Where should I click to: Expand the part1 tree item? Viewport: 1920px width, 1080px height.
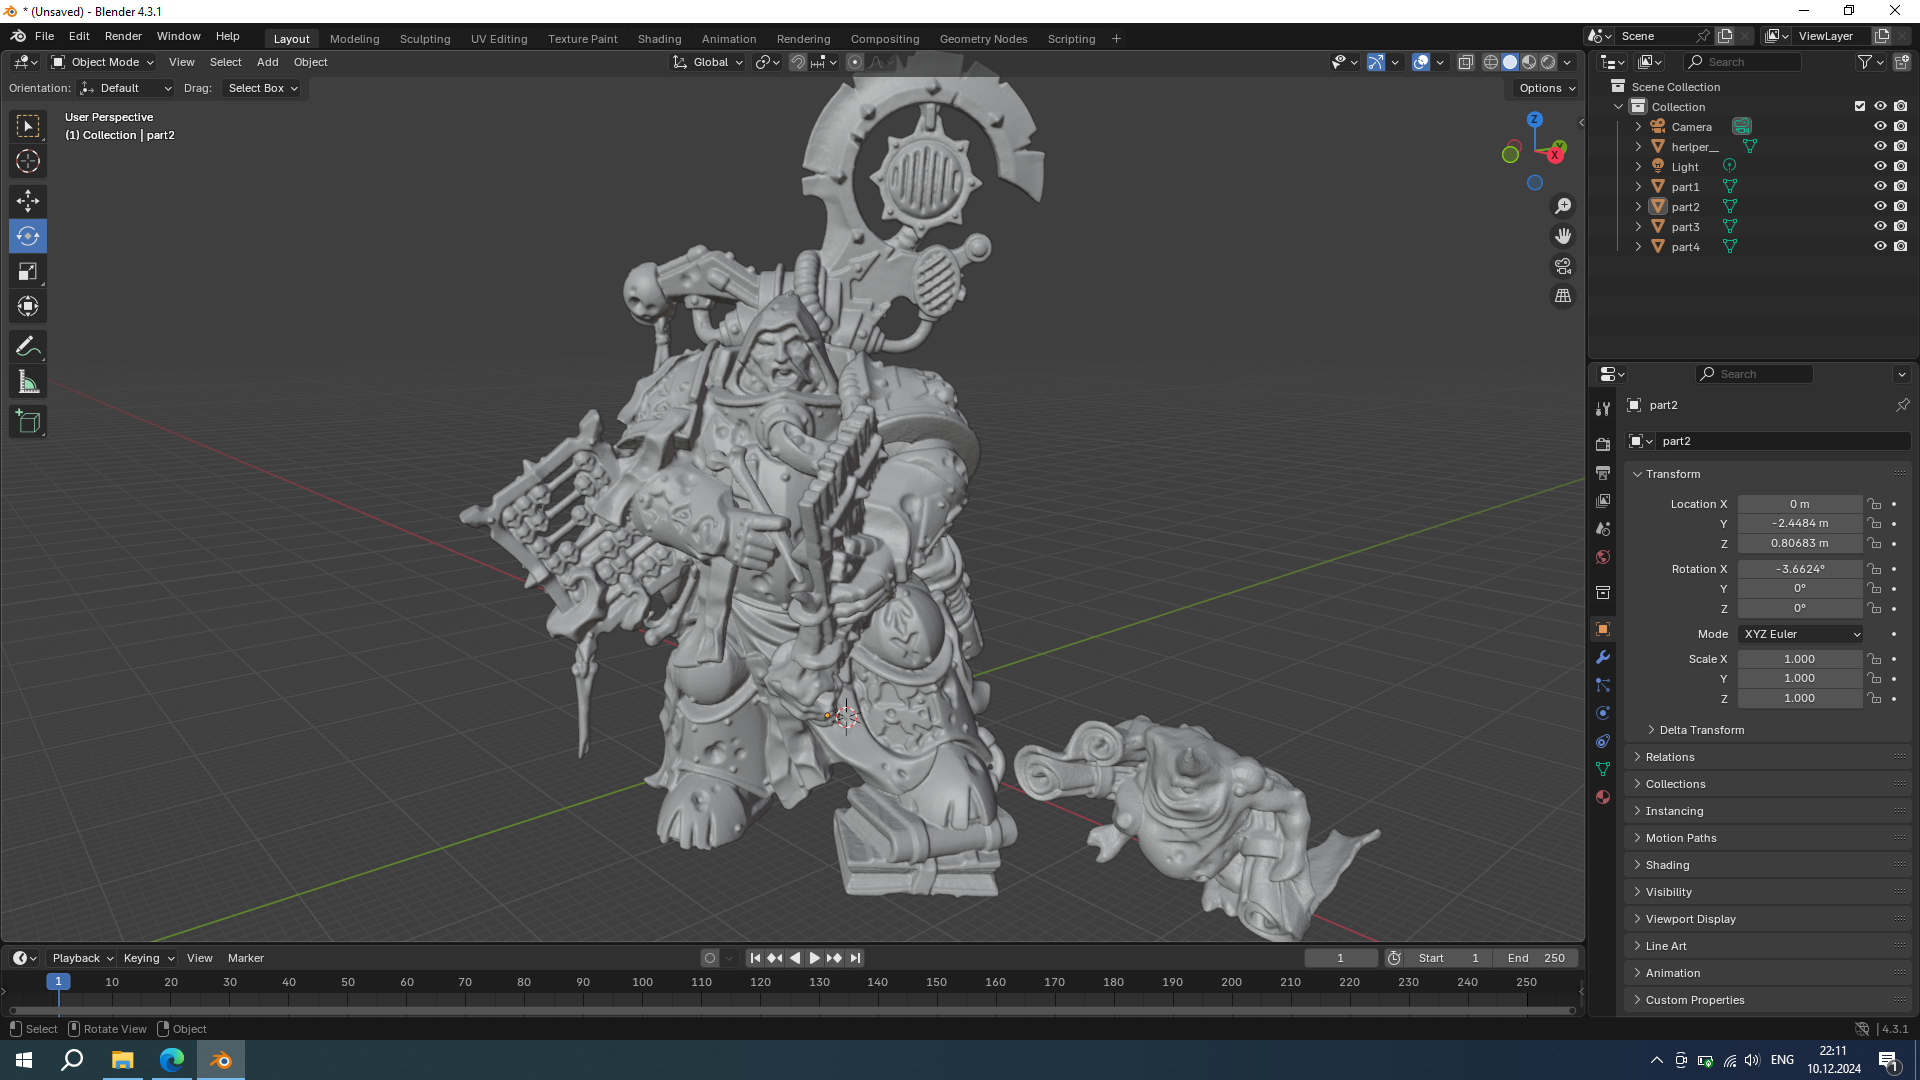point(1638,187)
